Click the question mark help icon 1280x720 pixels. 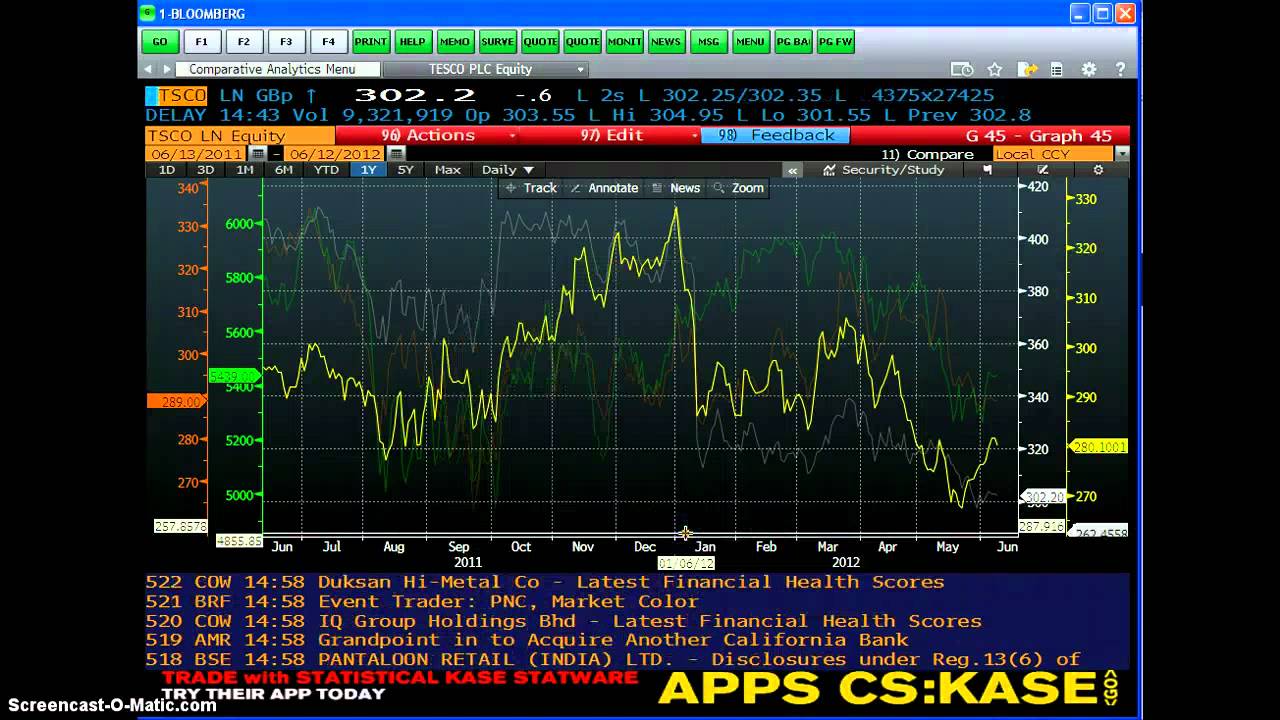1121,69
